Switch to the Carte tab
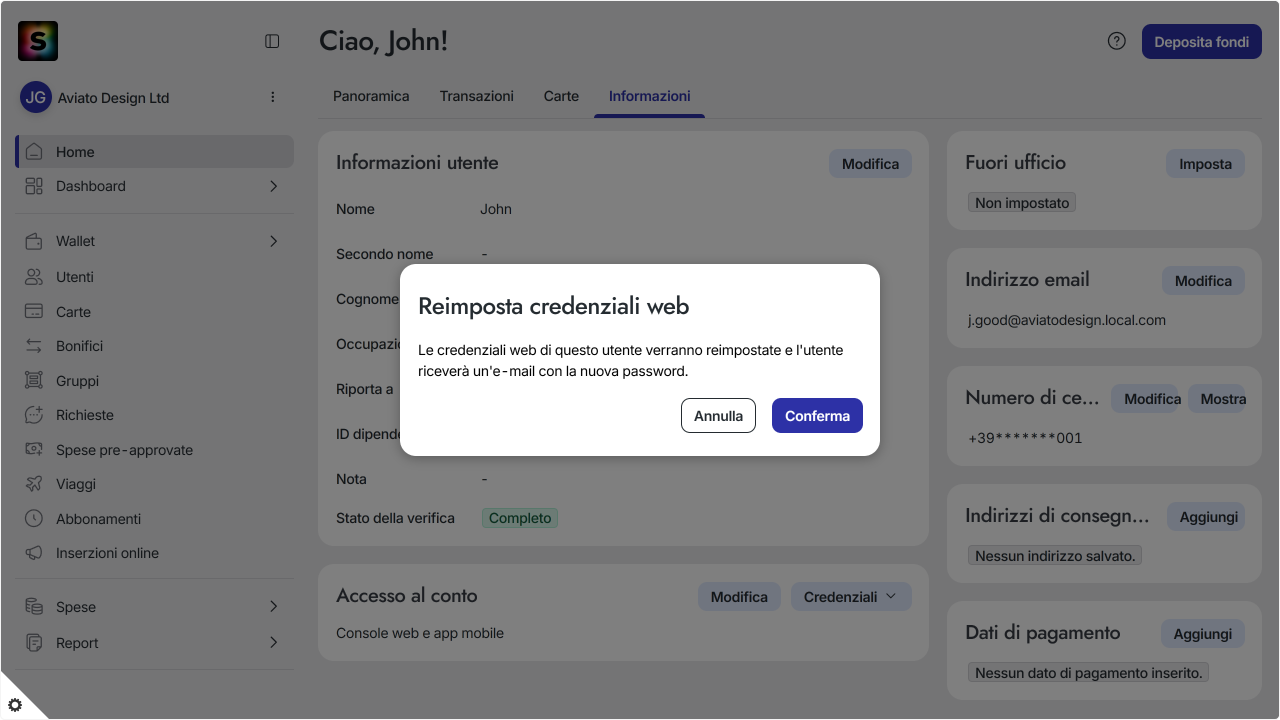 [x=561, y=96]
